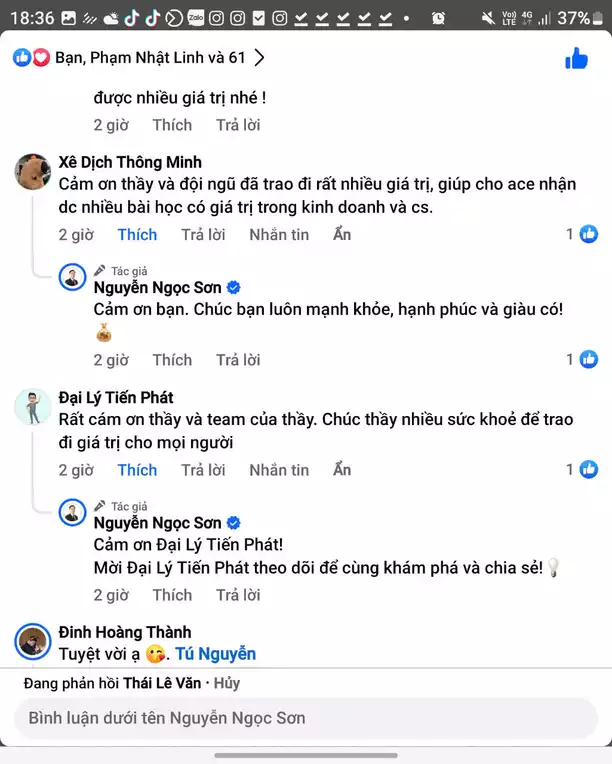
Task: Expand reactions list via chevron beside "và 61"
Action: (260, 58)
